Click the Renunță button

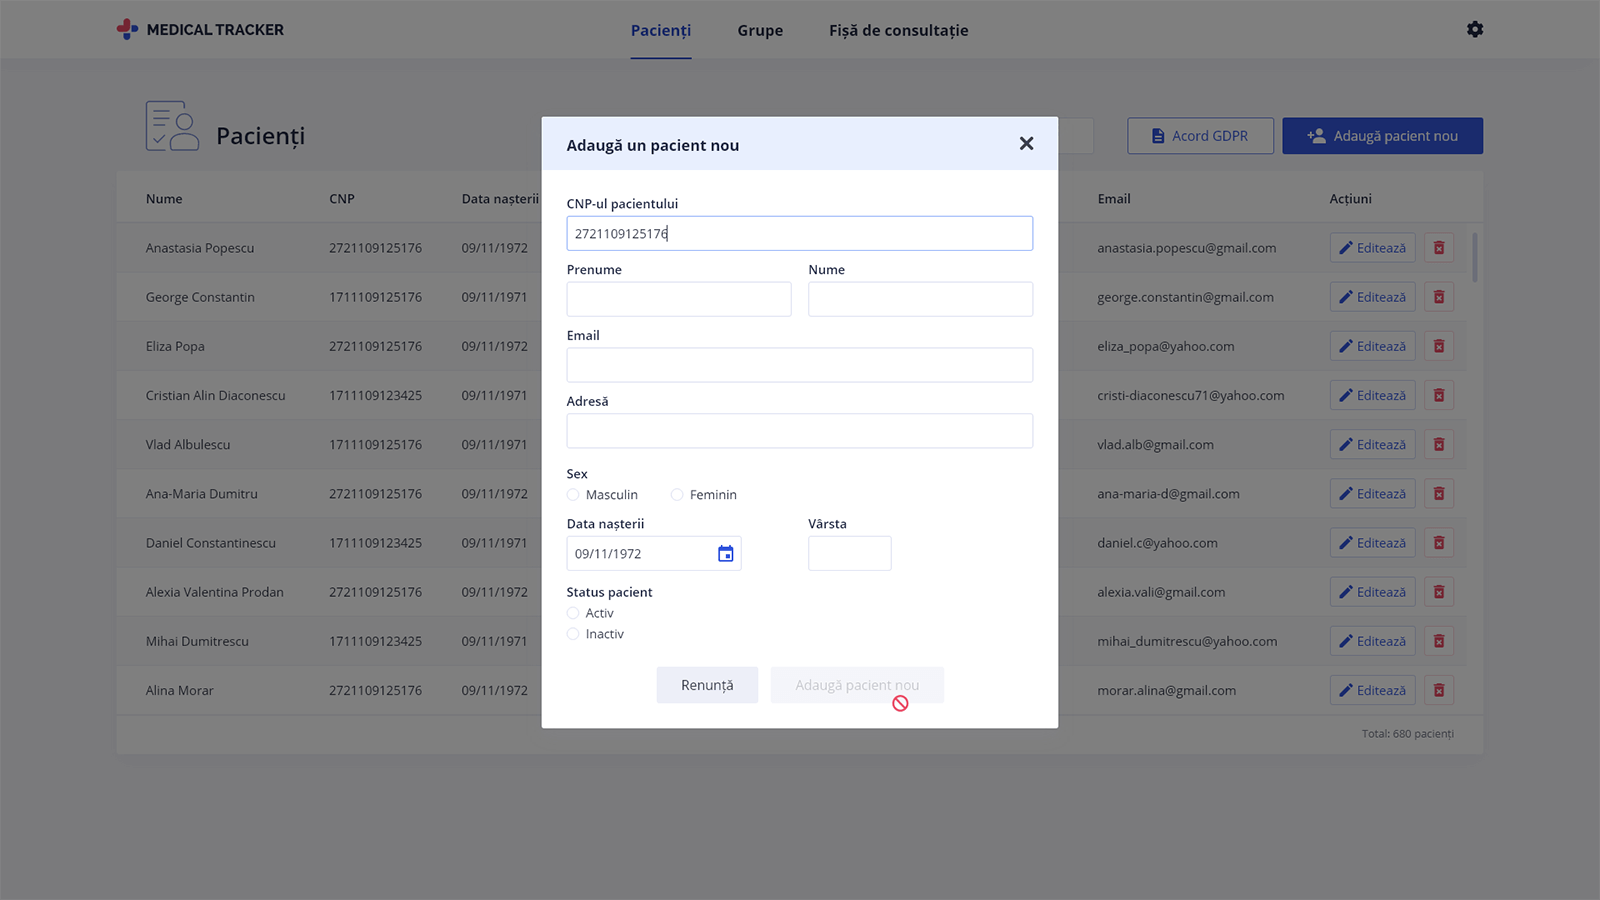(x=707, y=685)
